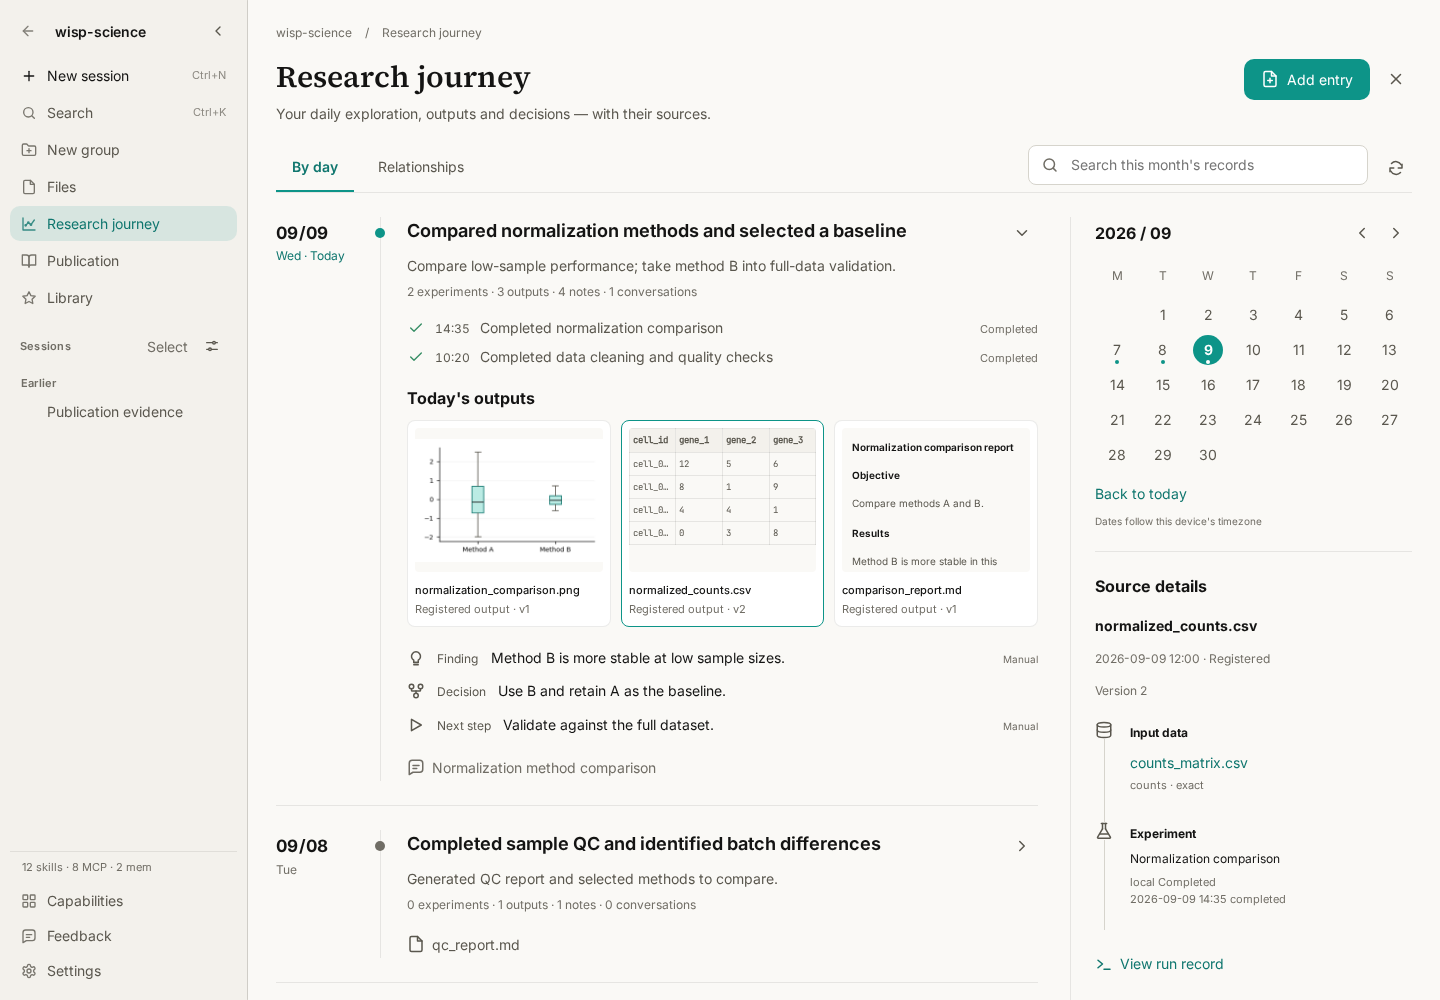Click the Next step play icon
The image size is (1440, 1000).
coord(416,725)
